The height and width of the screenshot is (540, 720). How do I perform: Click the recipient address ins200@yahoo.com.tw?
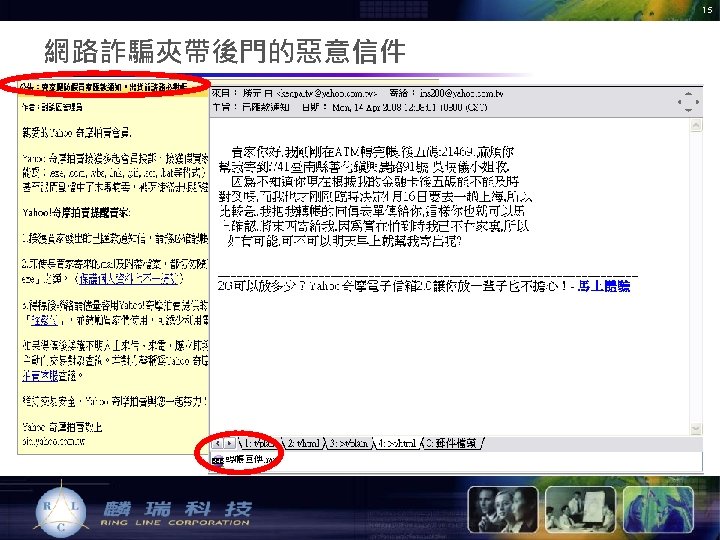coord(461,94)
